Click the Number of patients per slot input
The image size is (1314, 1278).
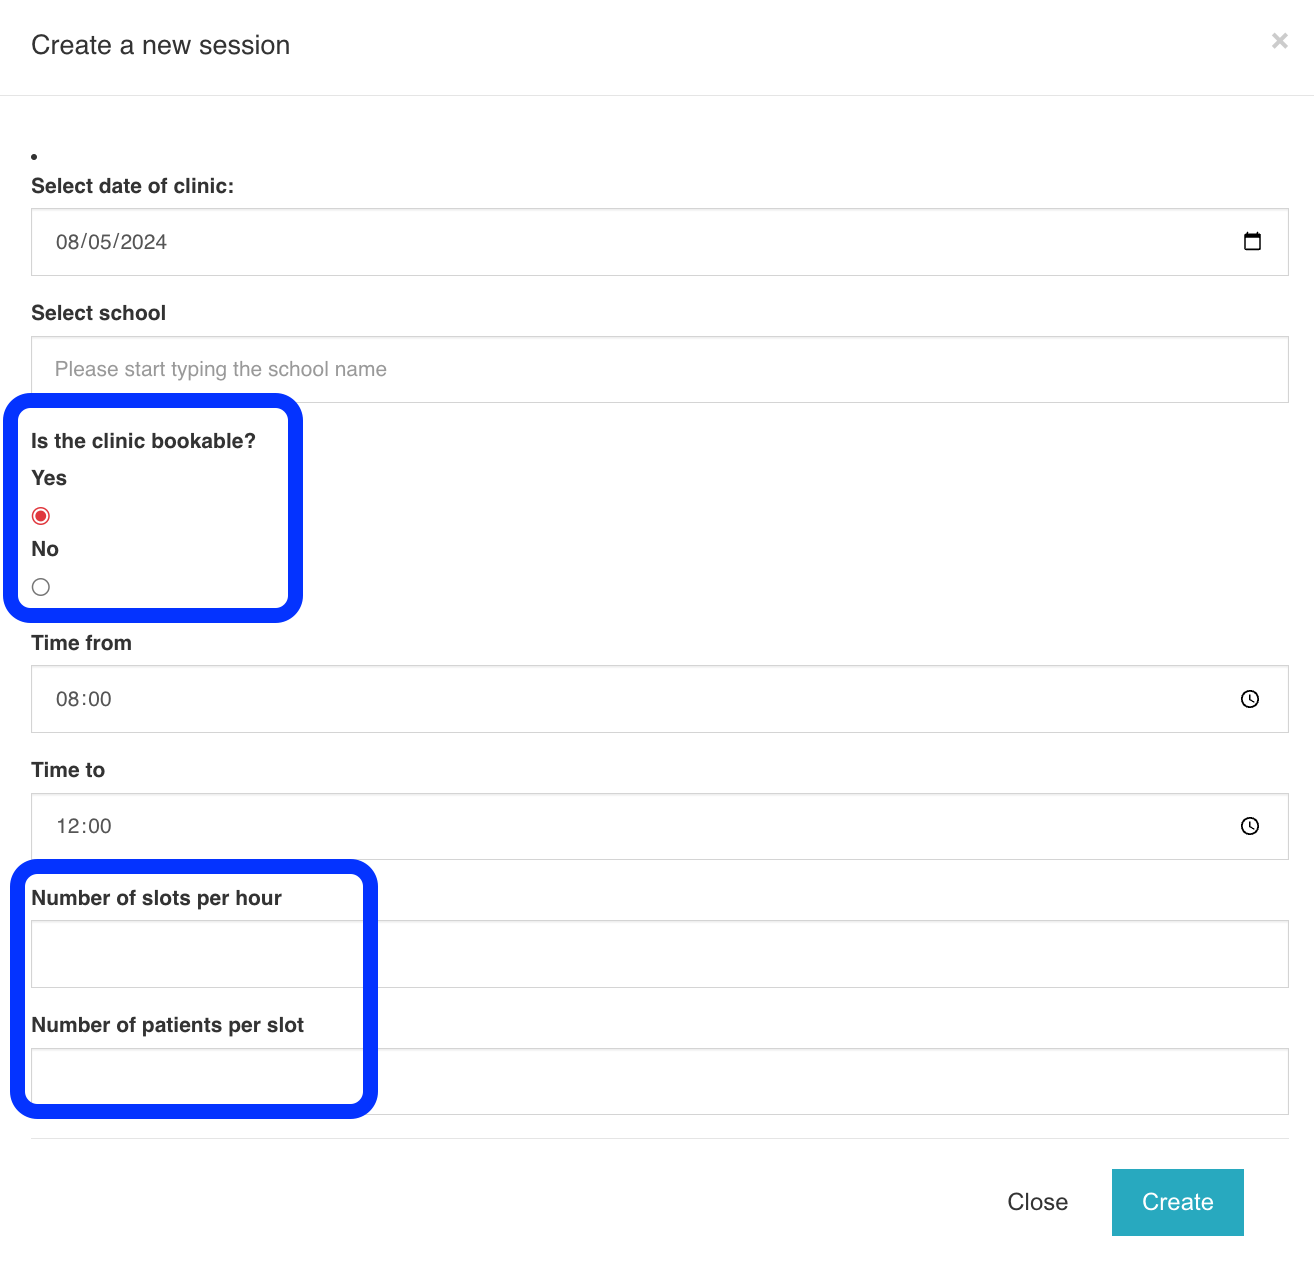(659, 1081)
